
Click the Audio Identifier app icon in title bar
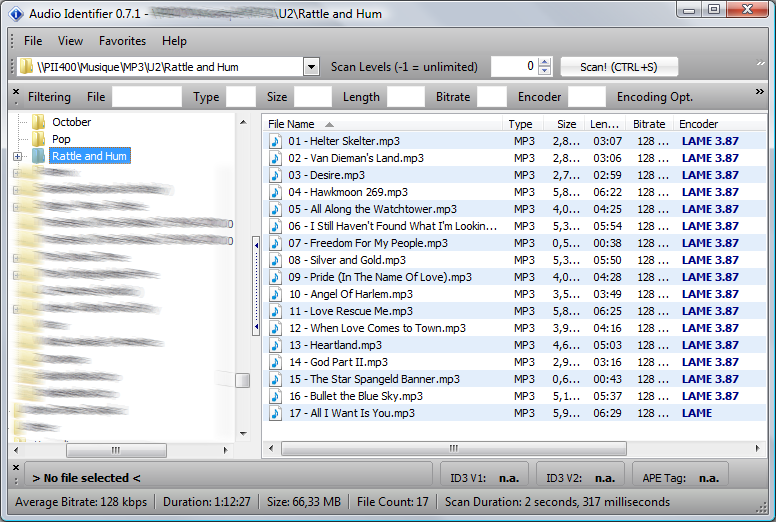[x=16, y=14]
